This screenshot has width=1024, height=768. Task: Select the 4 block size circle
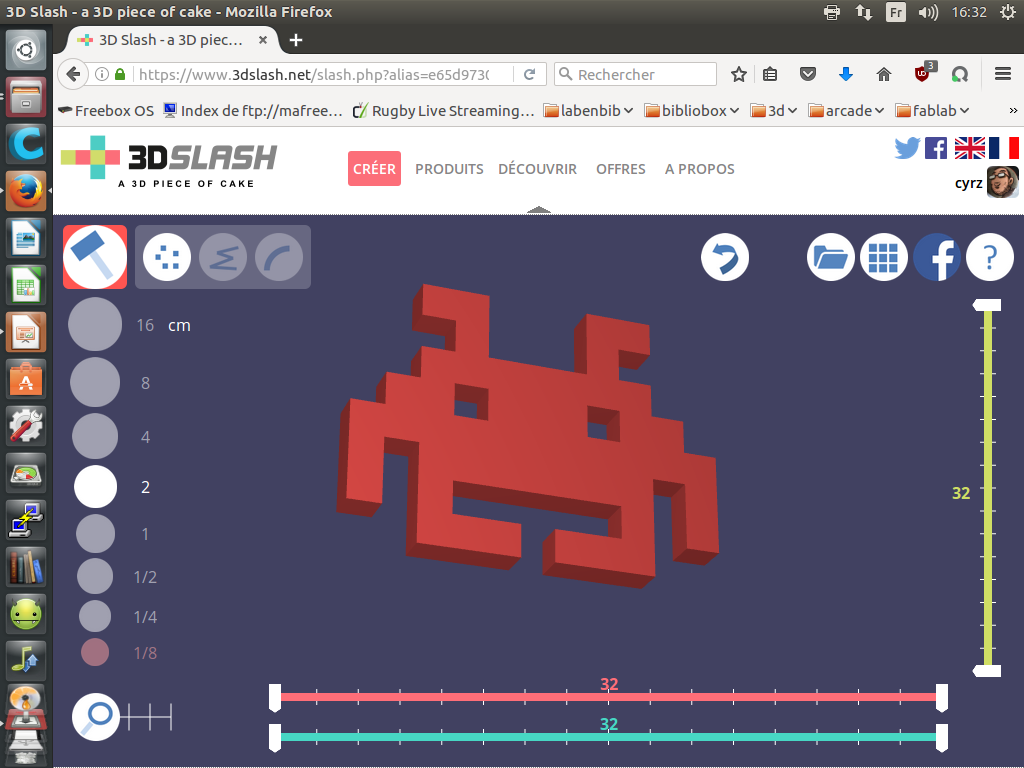[x=95, y=437]
